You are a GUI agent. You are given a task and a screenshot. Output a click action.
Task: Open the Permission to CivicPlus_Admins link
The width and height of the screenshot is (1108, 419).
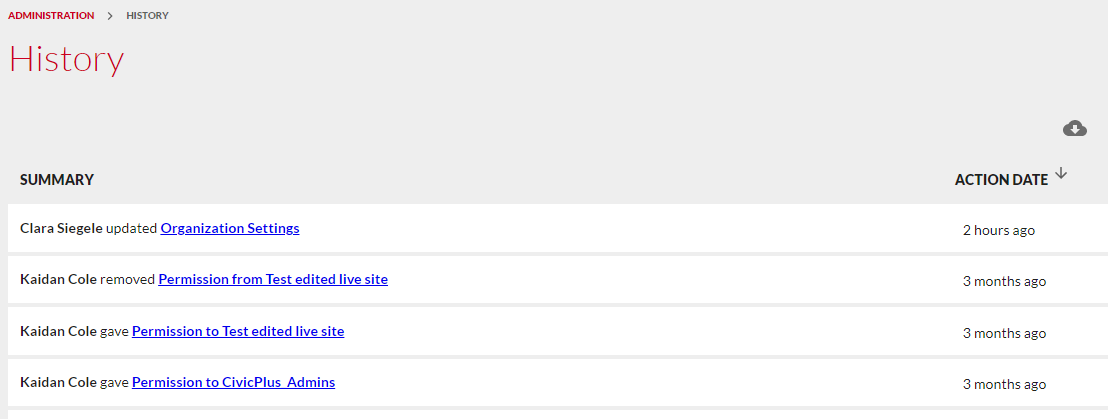[x=233, y=382]
